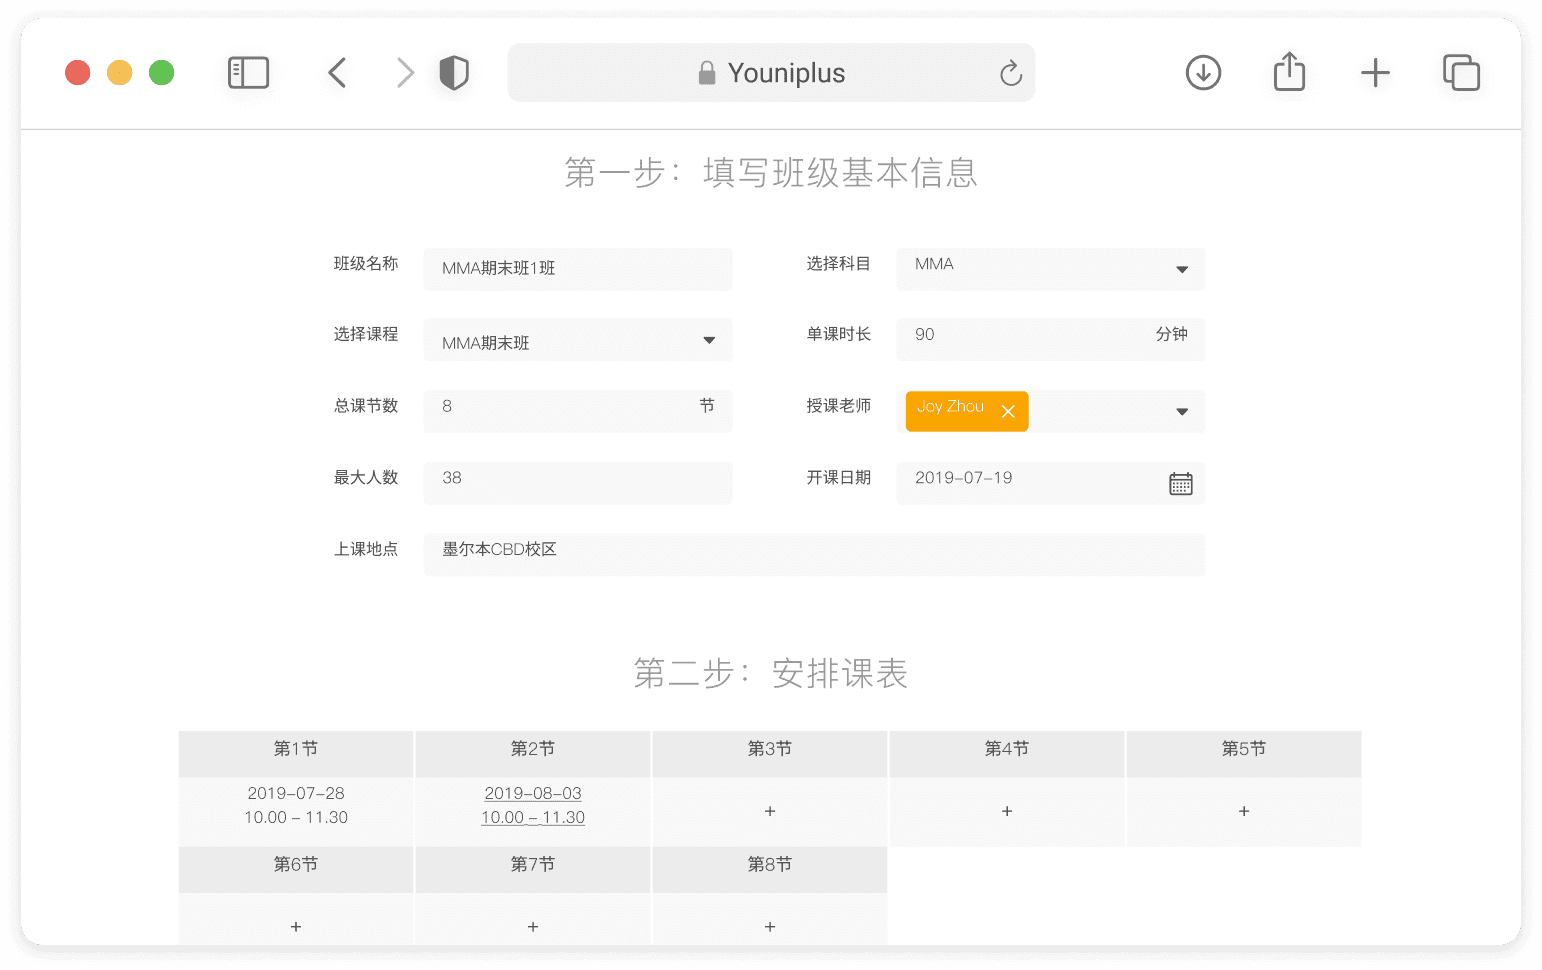This screenshot has height=970, width=1542.
Task: Click the share icon in toolbar
Action: 1289,72
